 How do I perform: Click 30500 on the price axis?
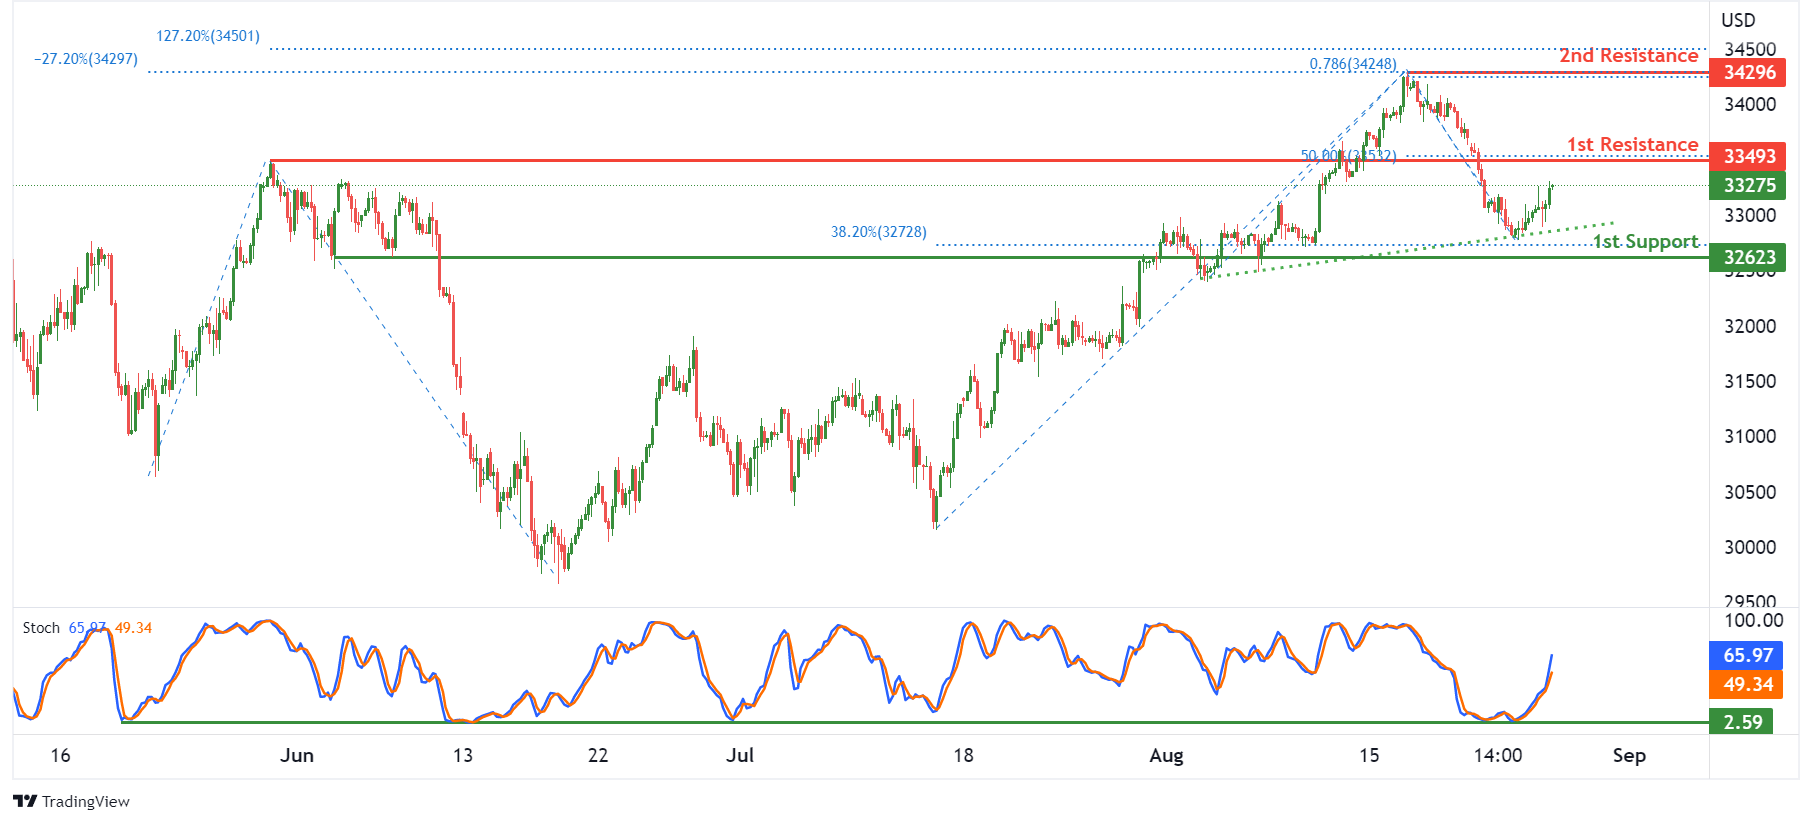pos(1749,493)
